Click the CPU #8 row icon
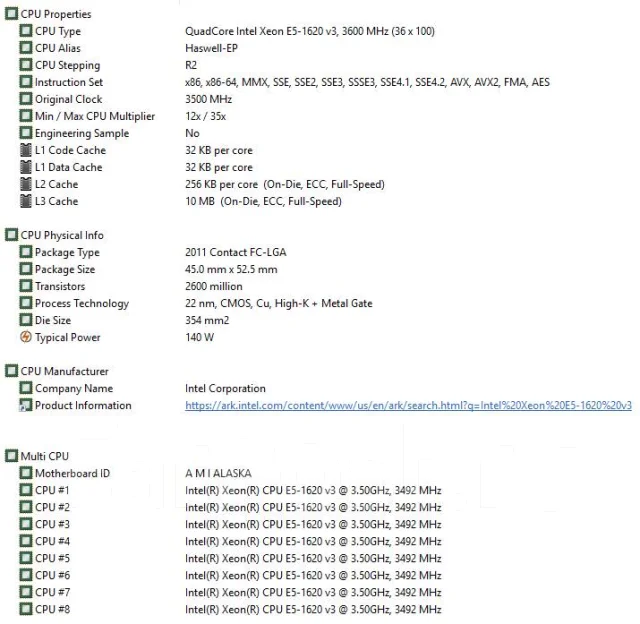 (x=26, y=609)
